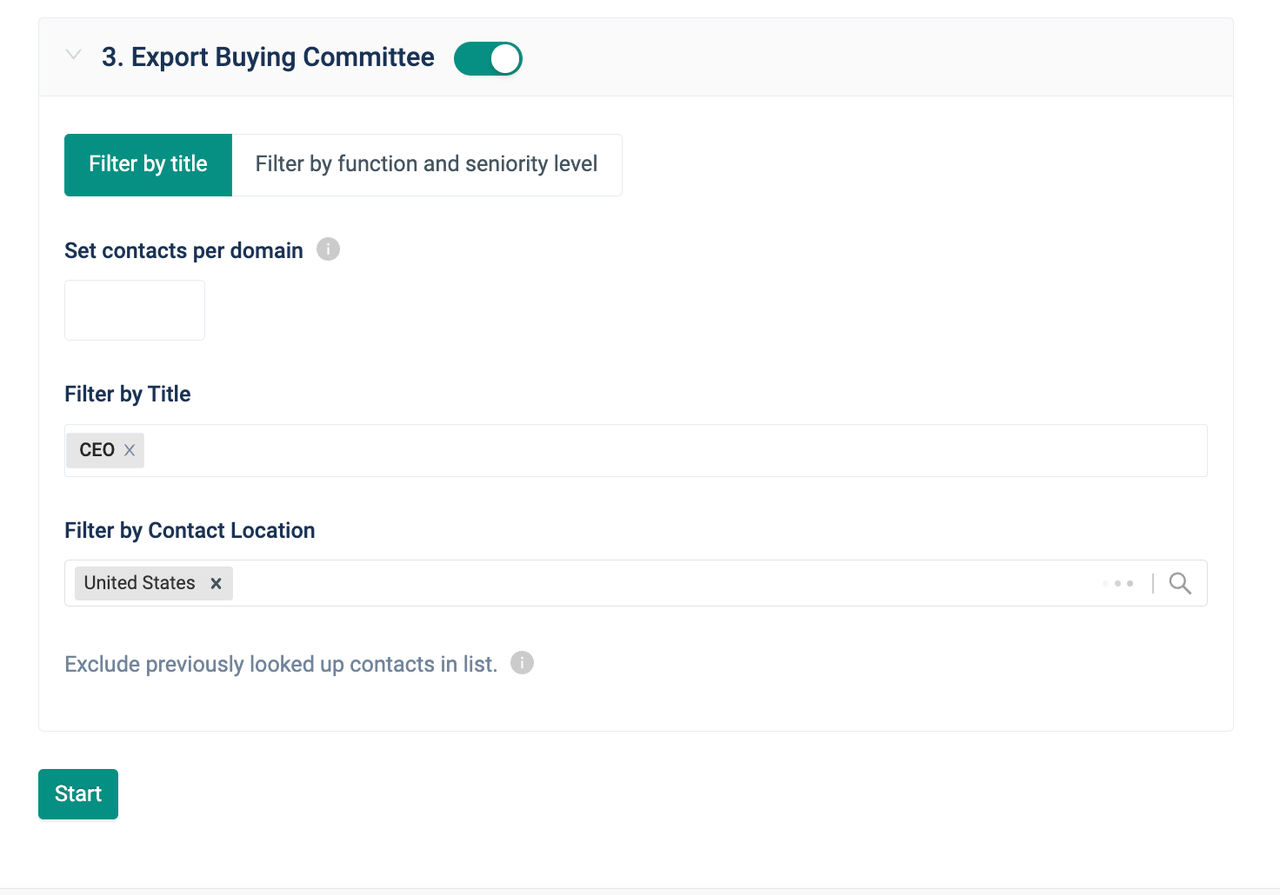This screenshot has width=1280, height=895.
Task: Select the Filter by title tab
Action: click(x=148, y=165)
